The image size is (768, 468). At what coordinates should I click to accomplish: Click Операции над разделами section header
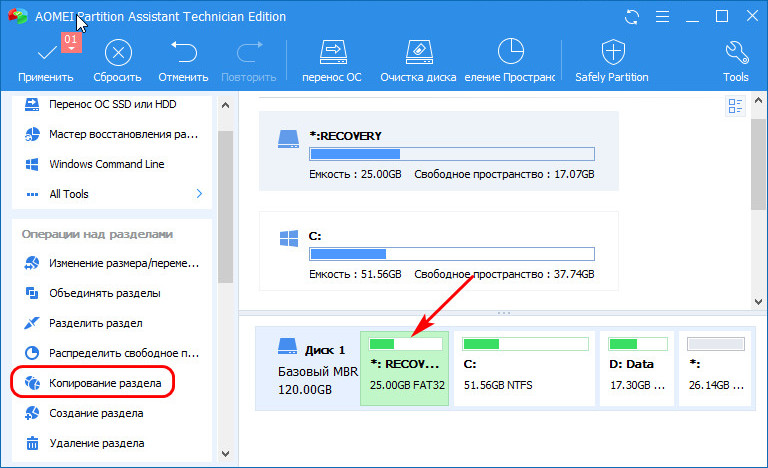tap(97, 234)
